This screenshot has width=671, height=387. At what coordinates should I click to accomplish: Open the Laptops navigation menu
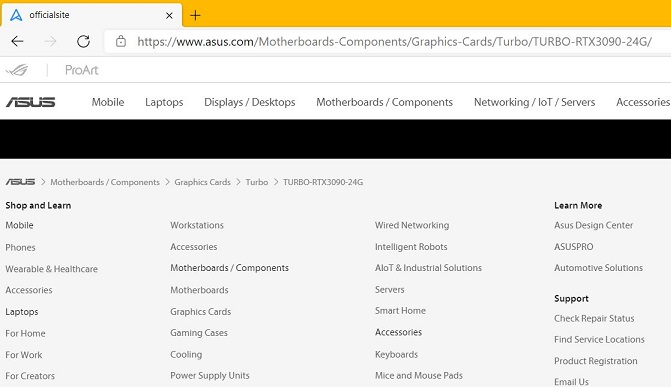point(164,102)
